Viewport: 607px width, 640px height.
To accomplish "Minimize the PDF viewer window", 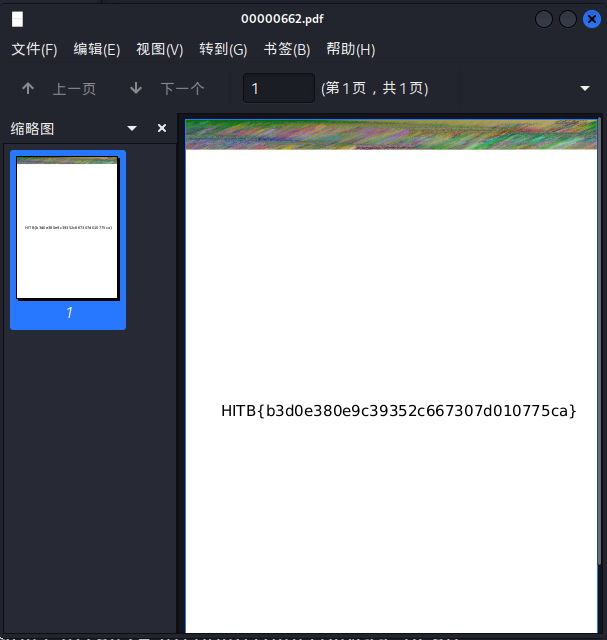I will point(544,19).
